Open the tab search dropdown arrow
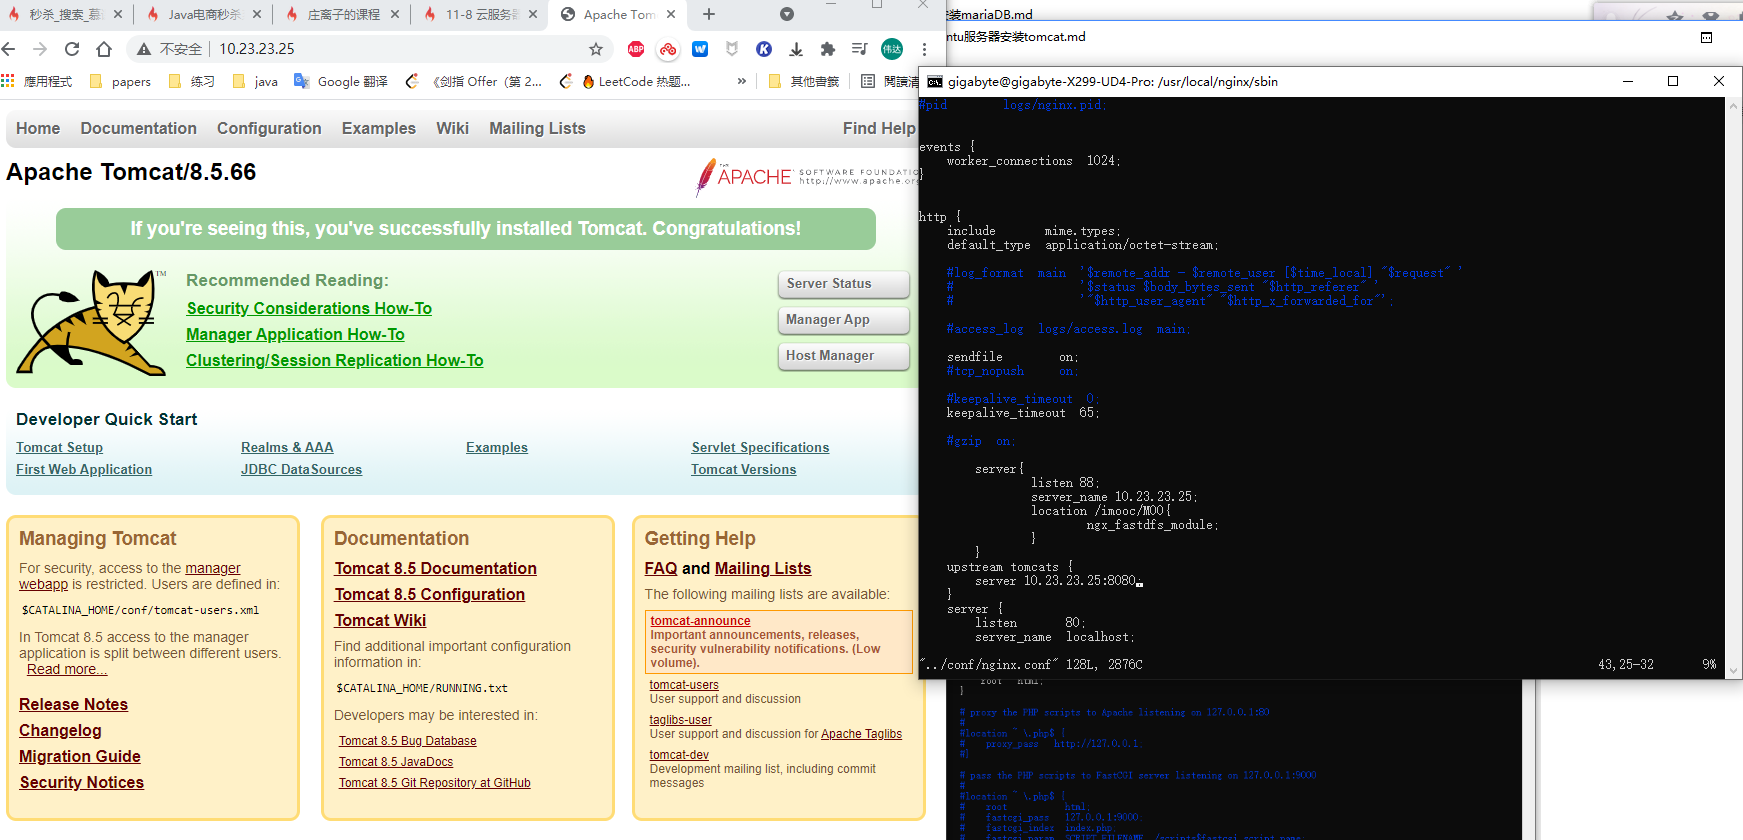 787,14
